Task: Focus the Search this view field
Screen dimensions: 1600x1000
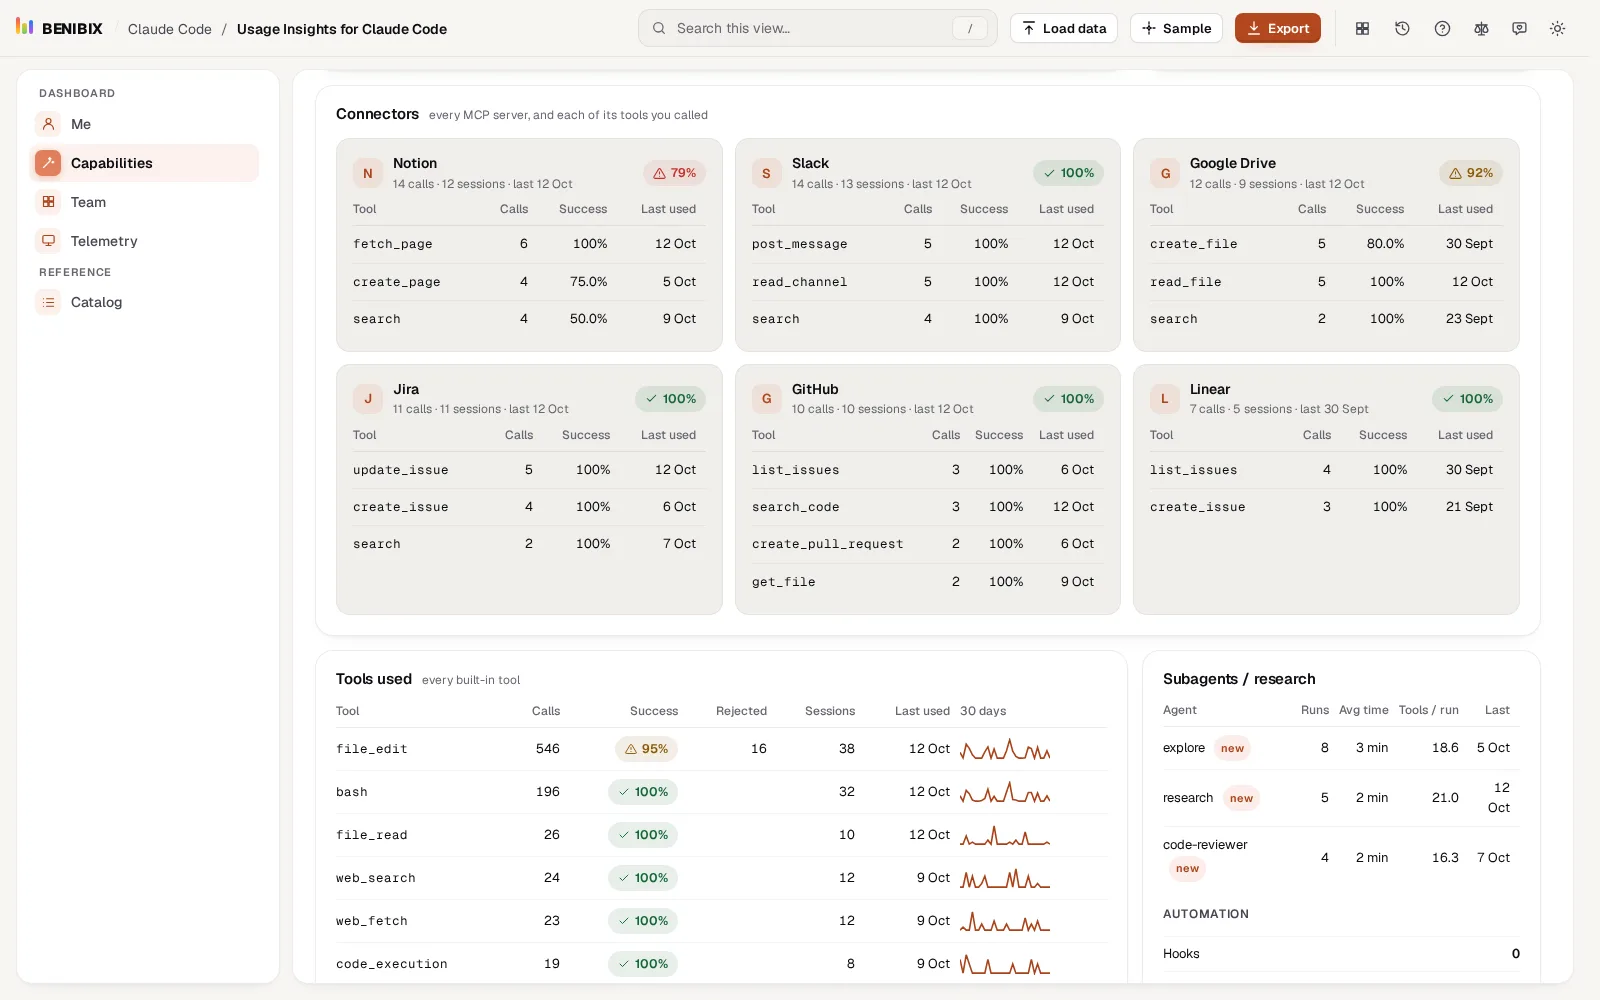Action: coord(817,28)
